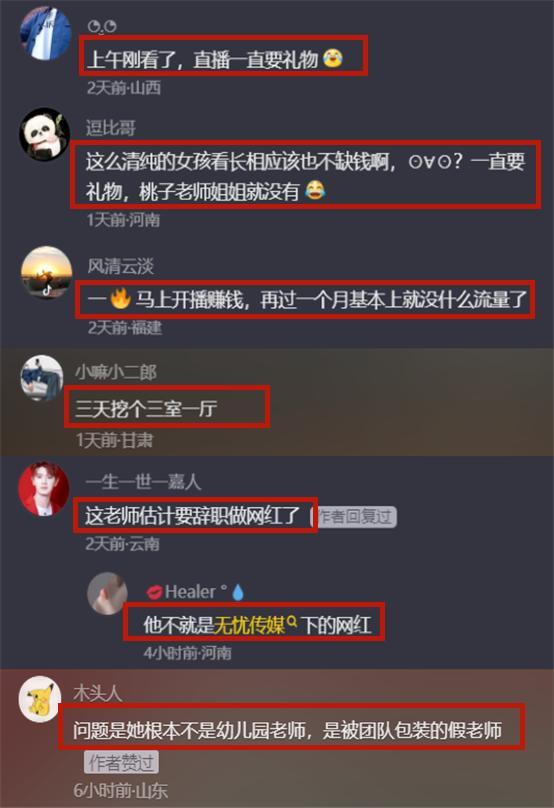Click the crying emoji in first comment

333,58
